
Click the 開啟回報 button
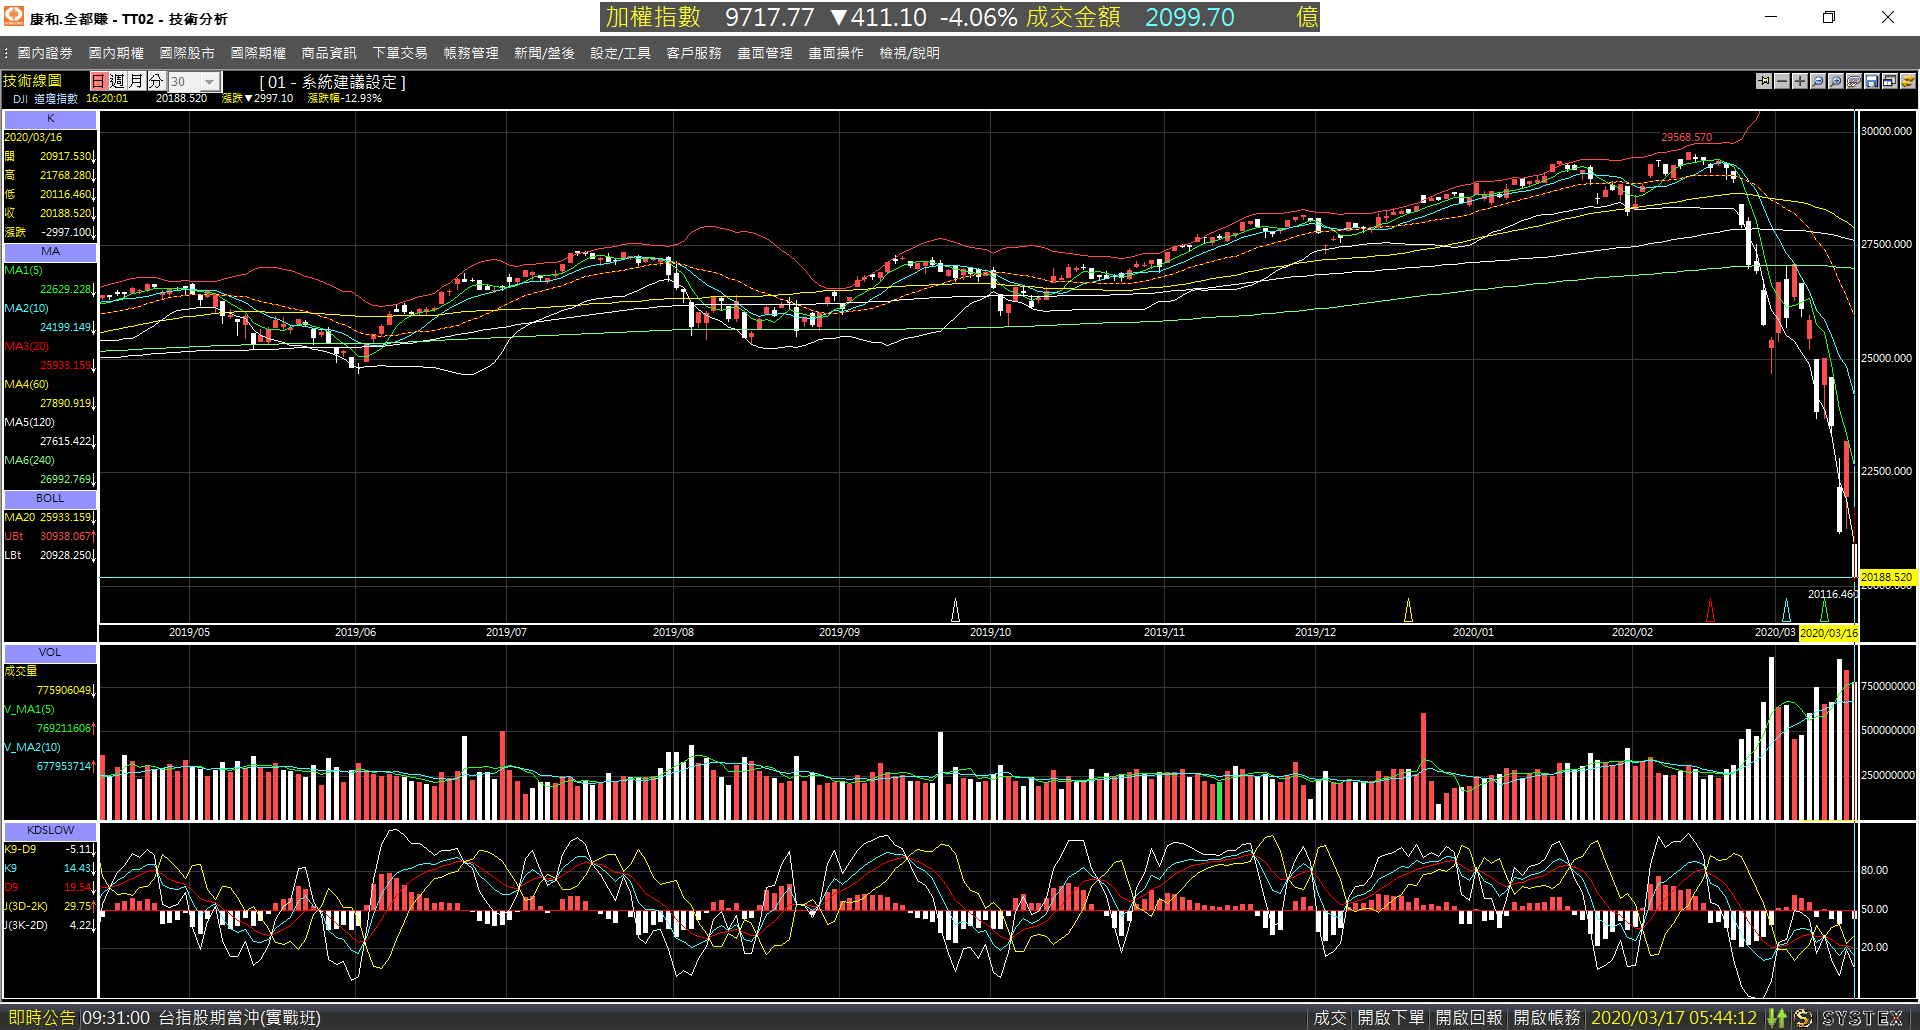click(1469, 1018)
